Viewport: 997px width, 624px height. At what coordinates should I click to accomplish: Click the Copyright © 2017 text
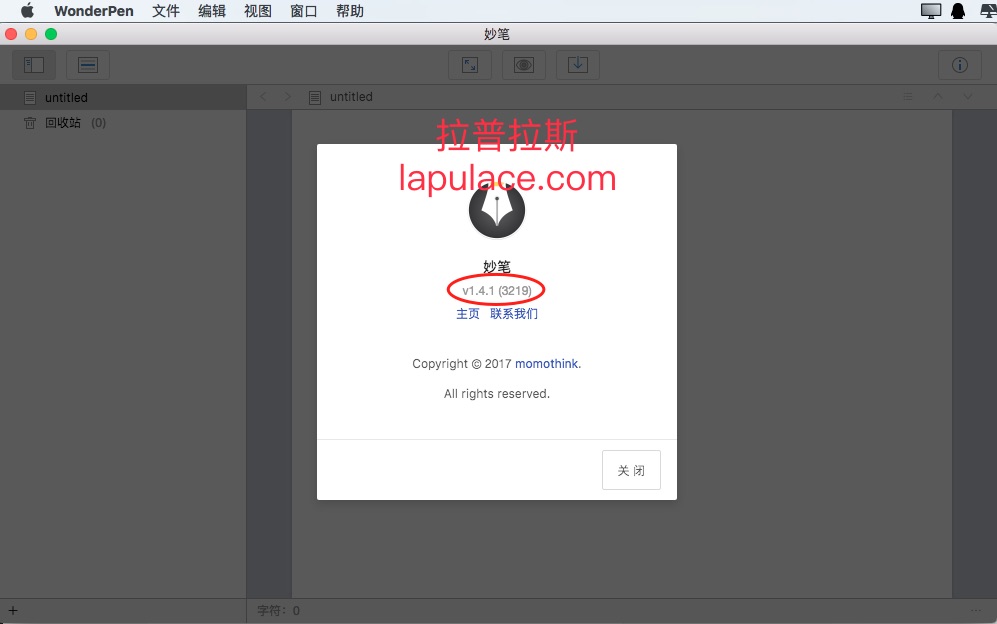click(x=462, y=364)
